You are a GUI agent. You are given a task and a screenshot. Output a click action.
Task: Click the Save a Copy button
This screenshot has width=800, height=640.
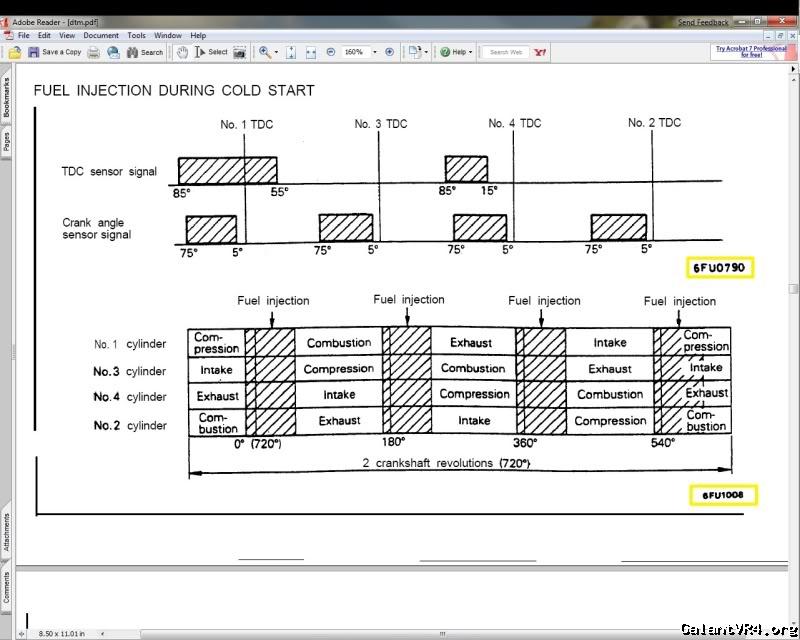point(54,52)
